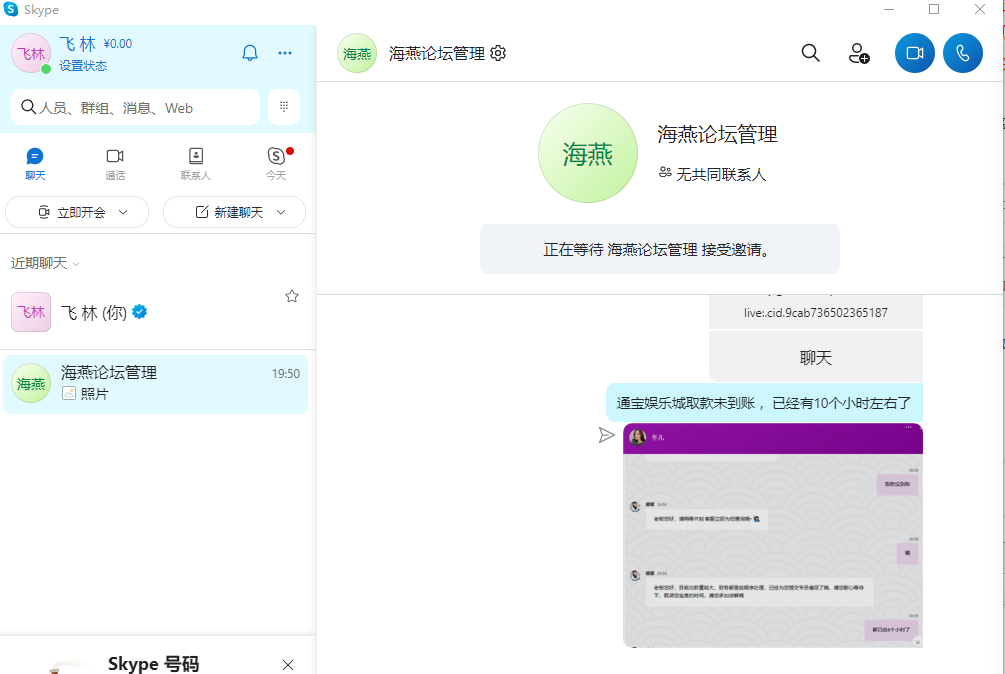This screenshot has height=674, width=1005.
Task: Minimize the Skype window
Action: [889, 9]
